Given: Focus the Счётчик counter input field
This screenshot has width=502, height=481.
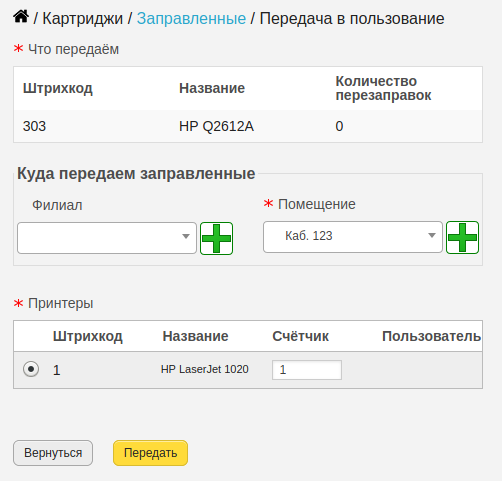Looking at the screenshot, I should (307, 370).
